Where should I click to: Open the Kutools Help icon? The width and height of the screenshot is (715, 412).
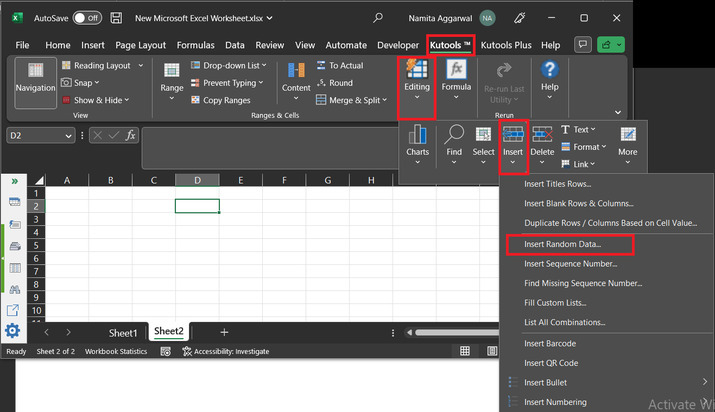549,77
